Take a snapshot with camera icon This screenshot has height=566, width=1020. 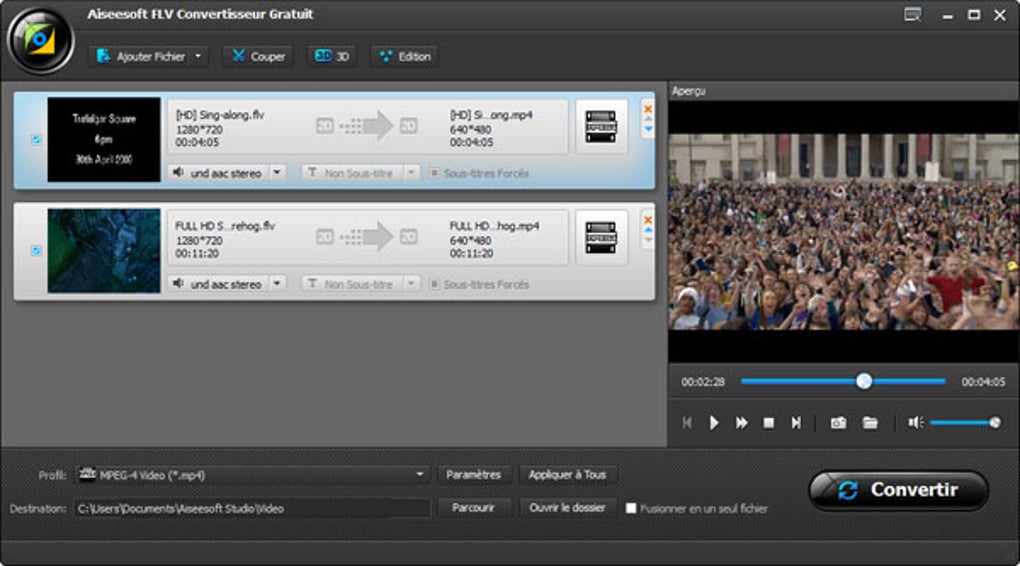click(x=839, y=423)
